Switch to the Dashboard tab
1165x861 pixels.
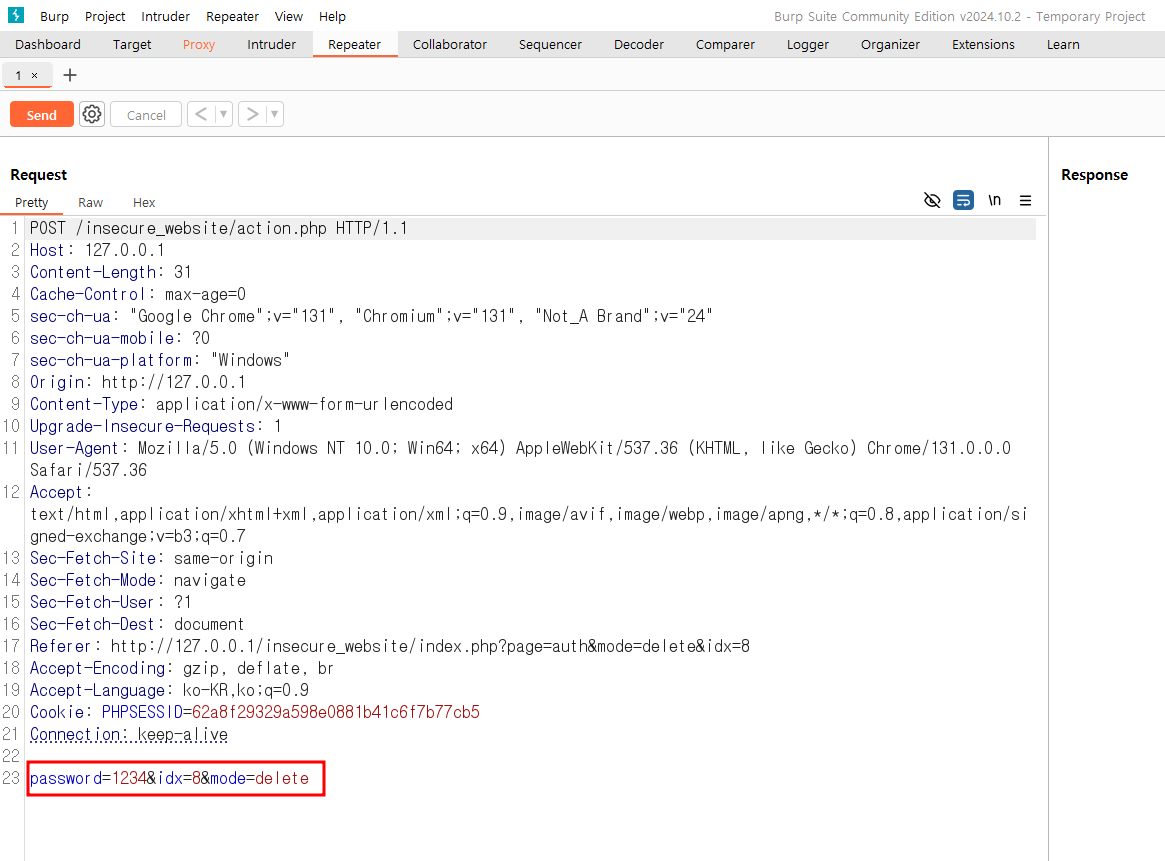pos(48,45)
